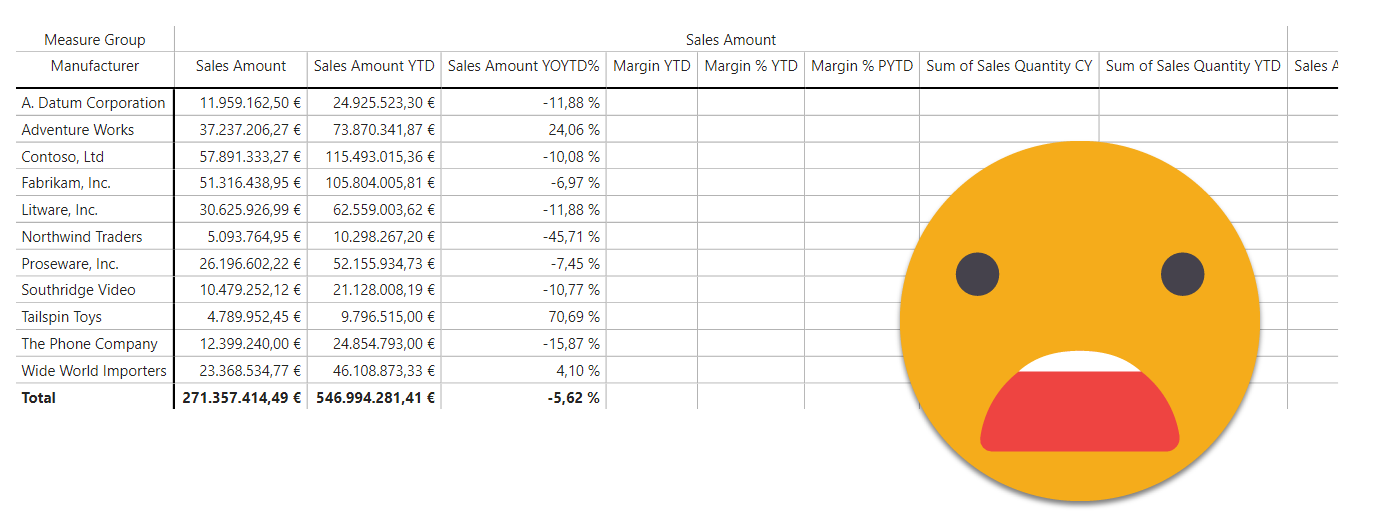Sort by the Sales Amount YTD column header

coord(374,66)
